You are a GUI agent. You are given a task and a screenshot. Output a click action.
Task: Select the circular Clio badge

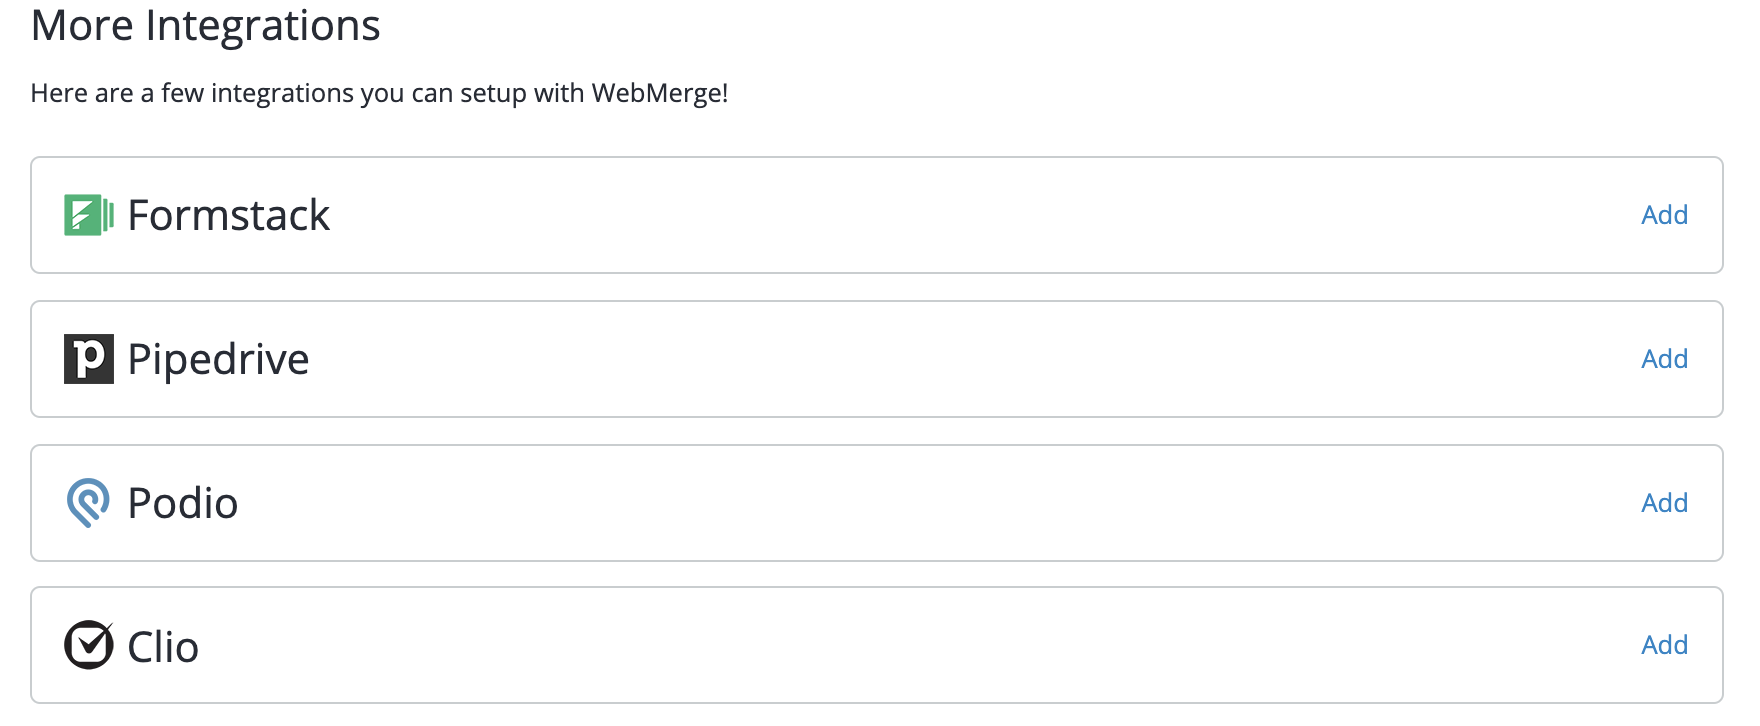coord(89,645)
